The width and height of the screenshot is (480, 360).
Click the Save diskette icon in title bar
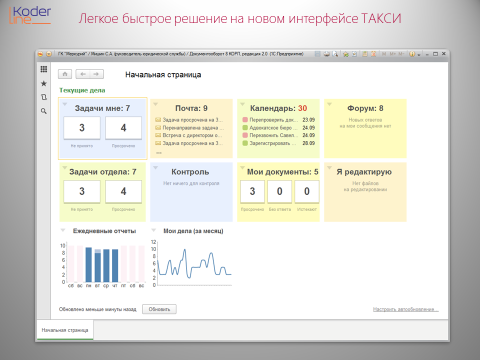(318, 54)
